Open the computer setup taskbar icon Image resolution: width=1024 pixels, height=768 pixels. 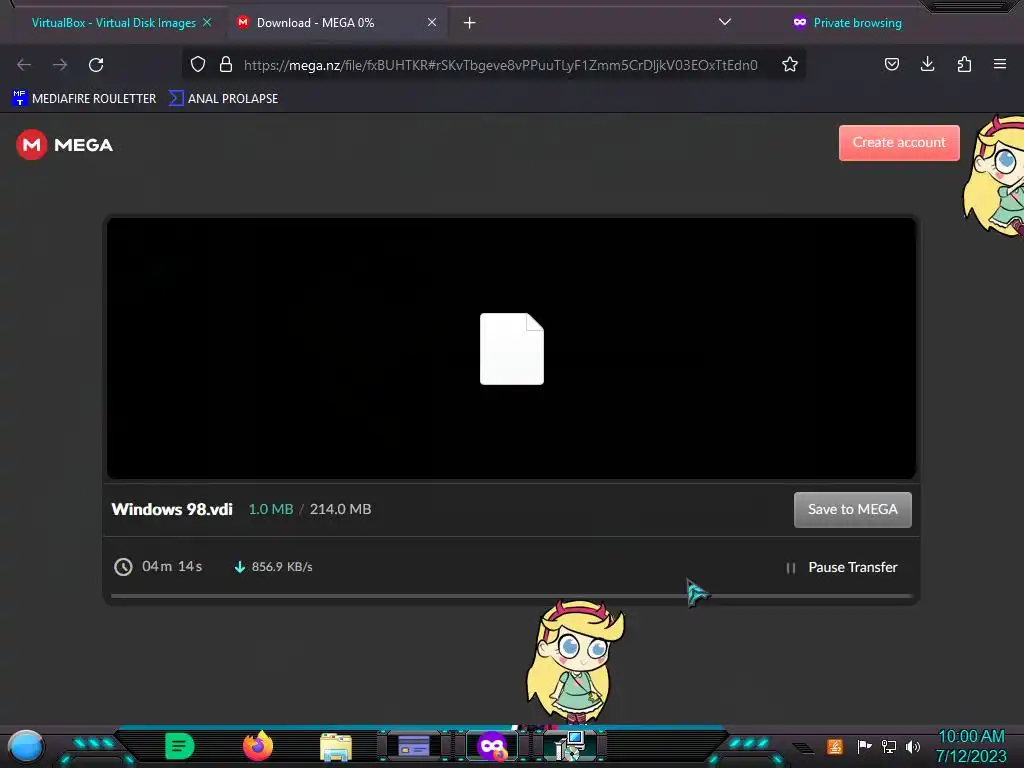point(569,746)
